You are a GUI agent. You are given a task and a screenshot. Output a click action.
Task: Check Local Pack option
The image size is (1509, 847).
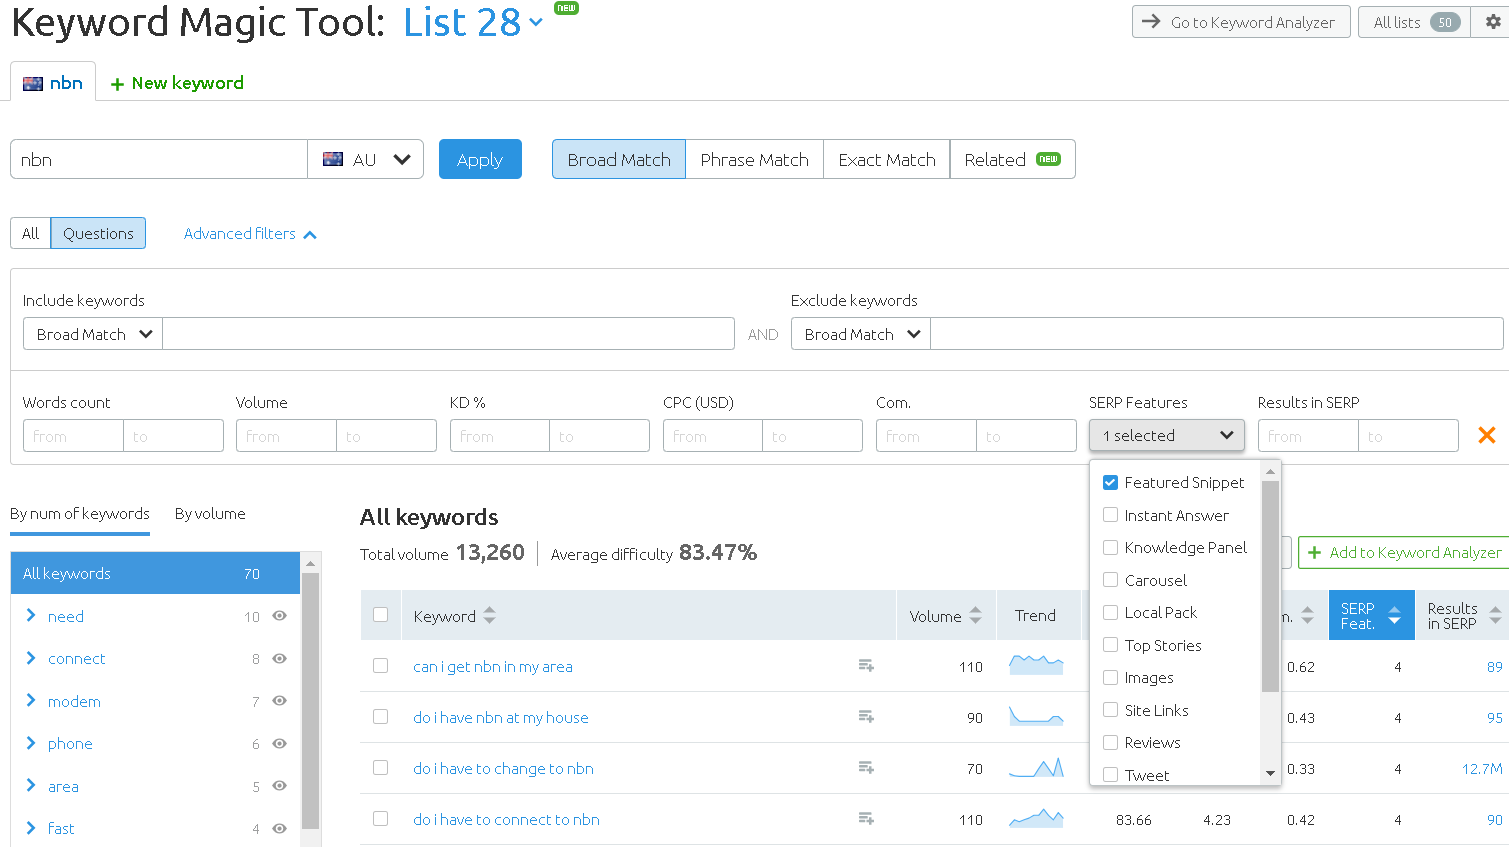(x=1110, y=612)
